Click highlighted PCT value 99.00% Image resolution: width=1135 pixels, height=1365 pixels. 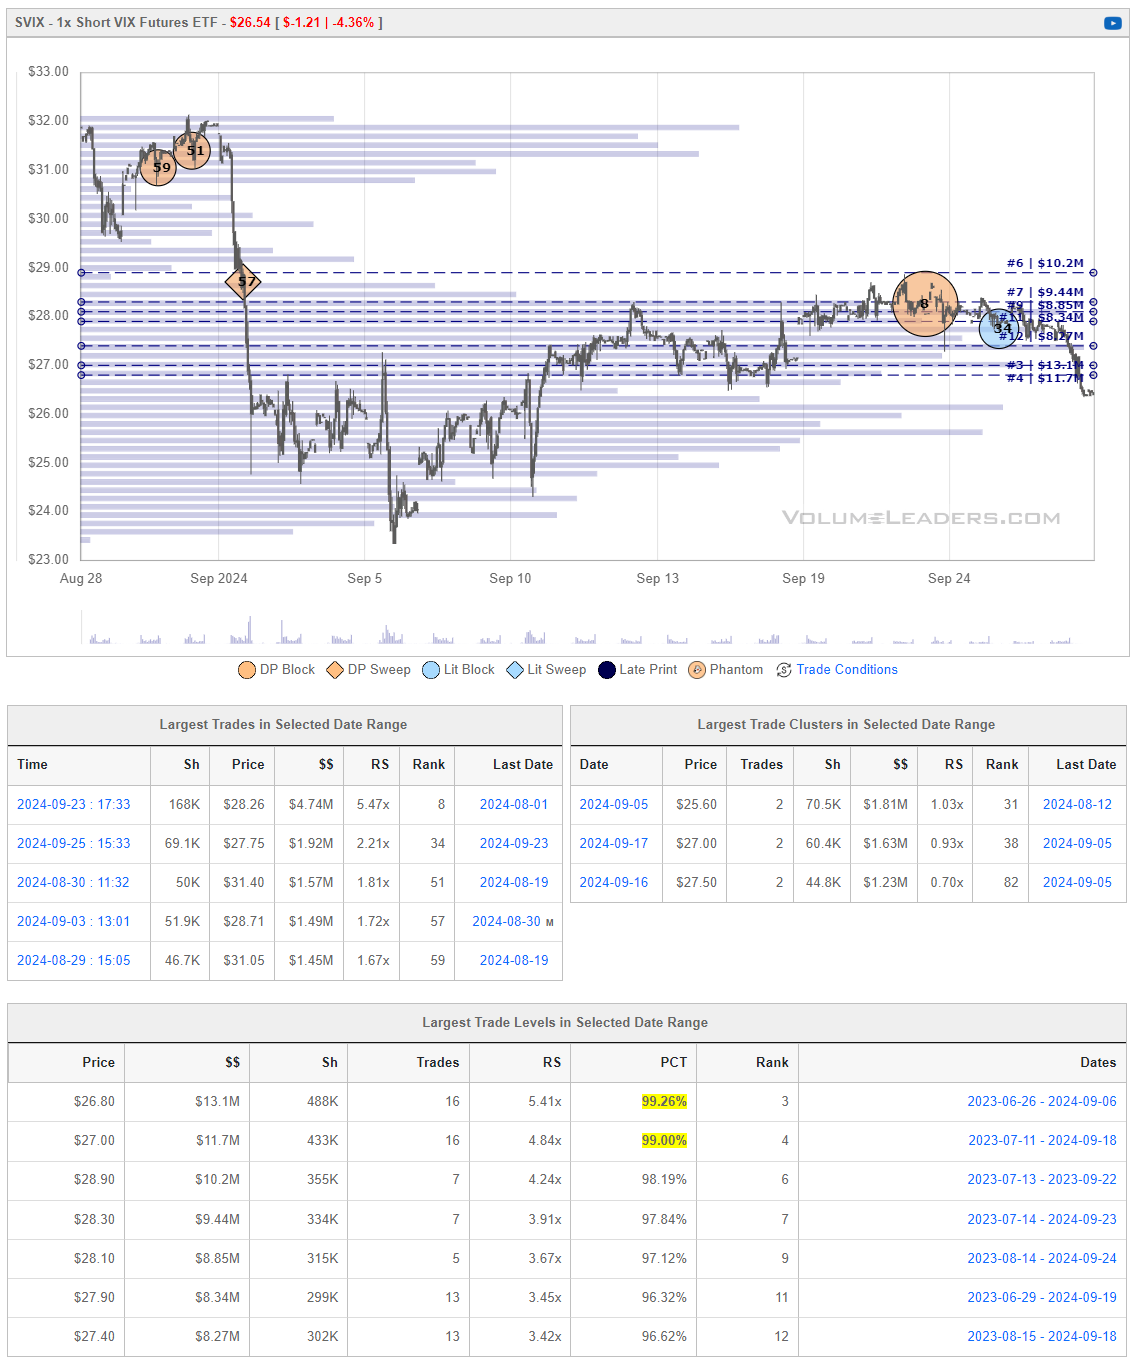click(664, 1140)
